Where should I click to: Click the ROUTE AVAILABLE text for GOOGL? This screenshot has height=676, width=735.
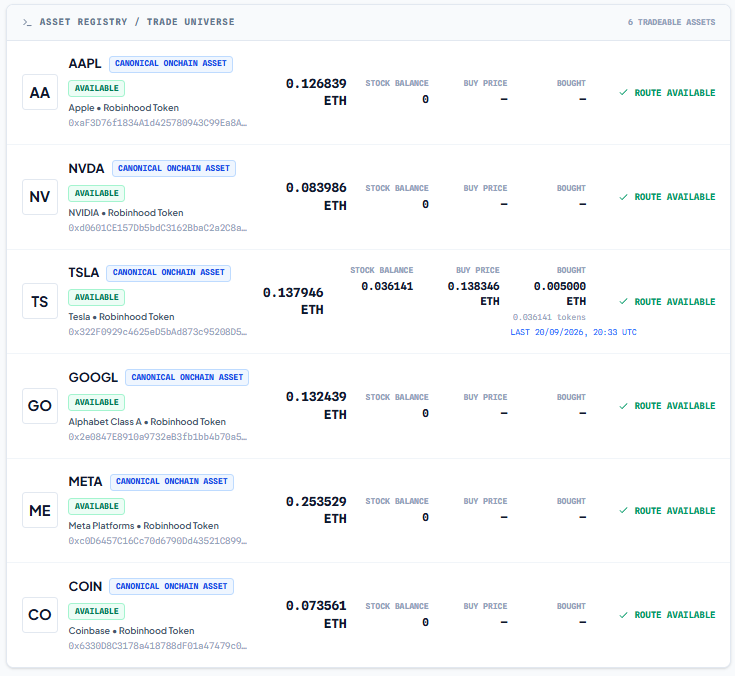675,406
